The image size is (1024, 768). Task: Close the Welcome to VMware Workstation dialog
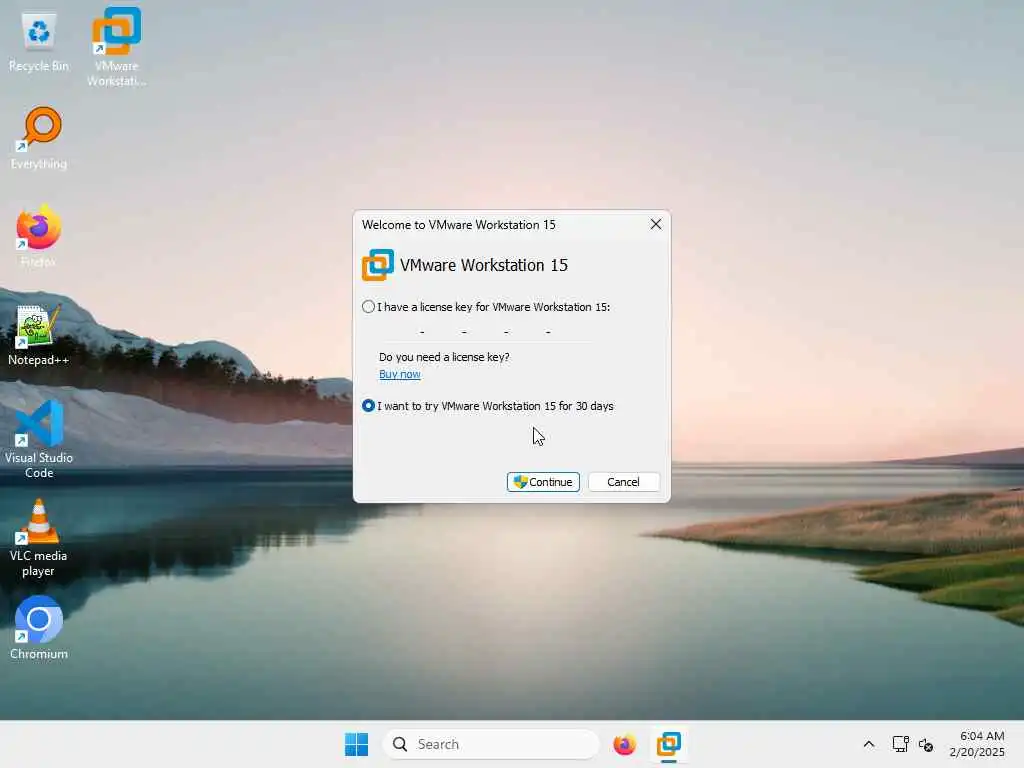click(x=656, y=225)
